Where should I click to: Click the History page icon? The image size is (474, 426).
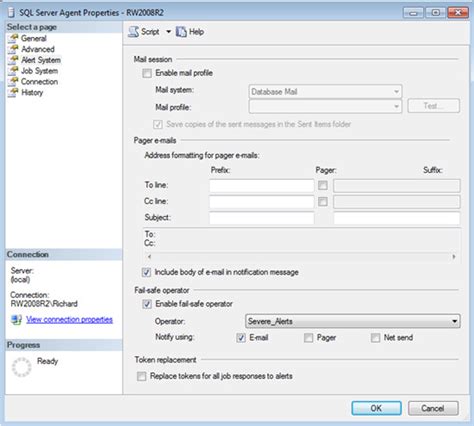coord(13,92)
